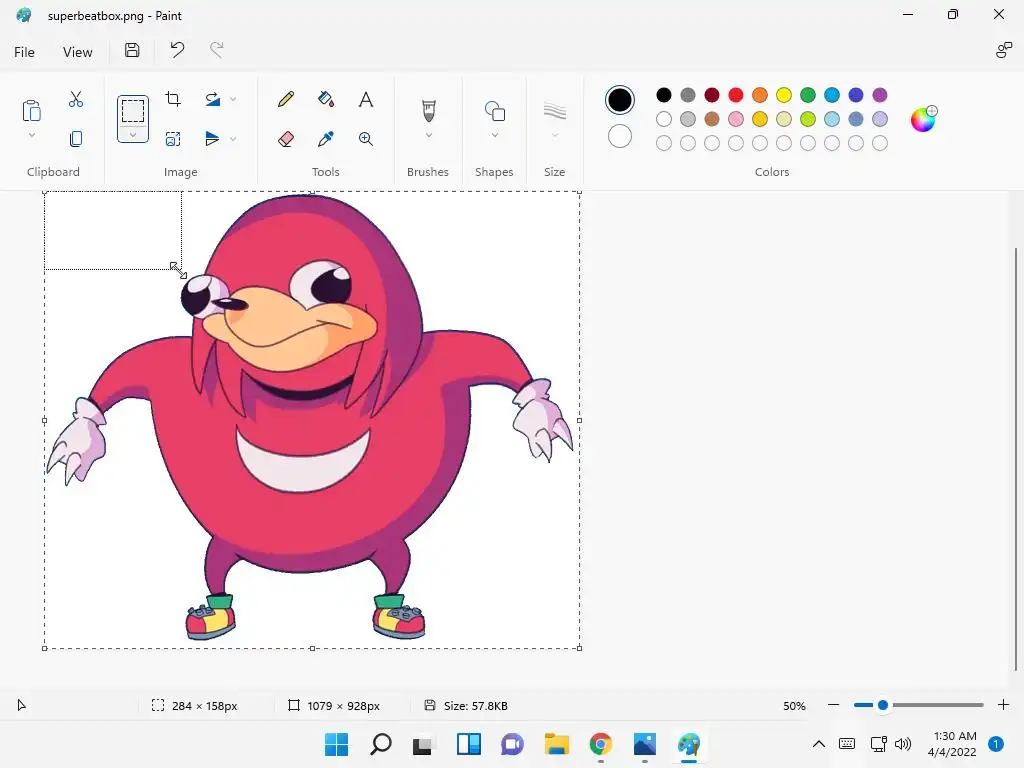The image size is (1024, 768).
Task: Click the Flip icon
Action: click(212, 138)
